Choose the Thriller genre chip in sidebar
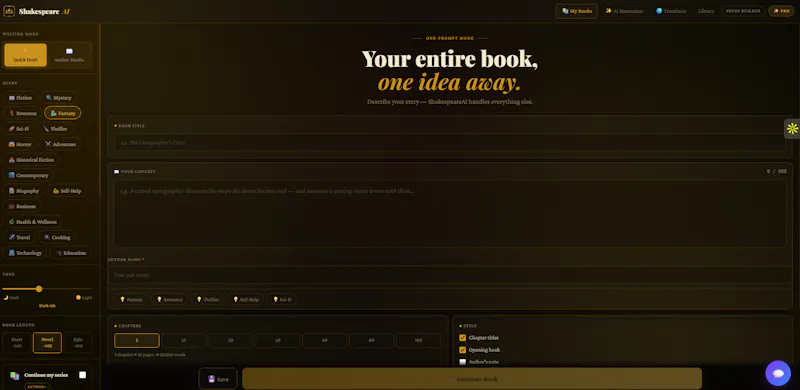The width and height of the screenshot is (800, 390). pos(55,129)
